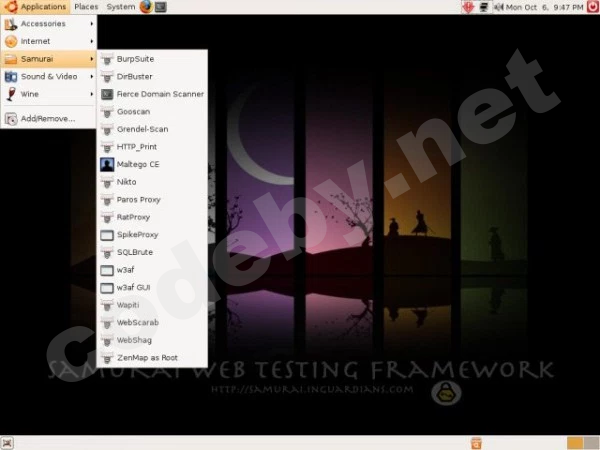
Task: Click the Wine glass icon
Action: tap(11, 94)
